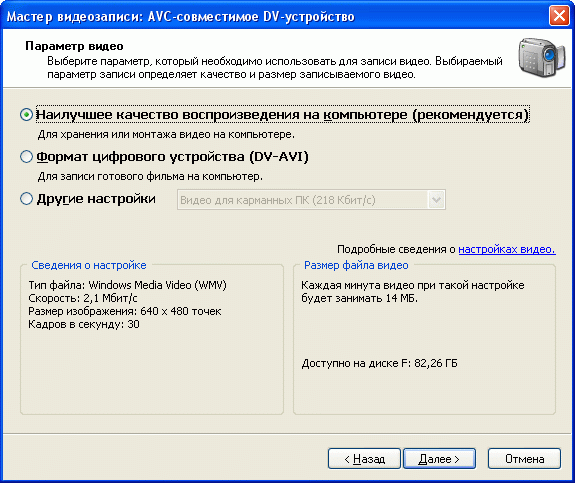This screenshot has width=575, height=483.
Task: Click the "Размер изображения: 640 x 480" text
Action: [125, 311]
